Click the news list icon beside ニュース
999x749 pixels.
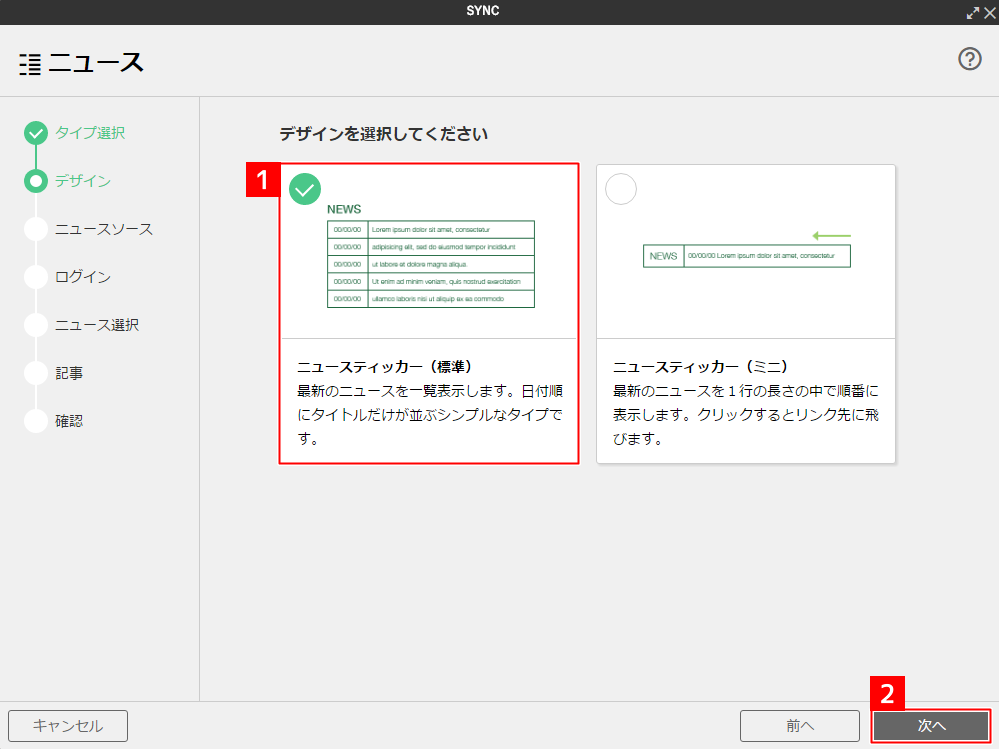(x=30, y=64)
